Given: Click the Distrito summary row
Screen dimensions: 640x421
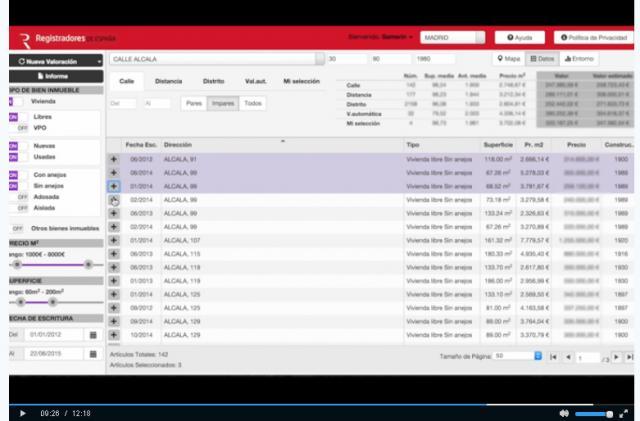Looking at the screenshot, I should click(x=486, y=104).
